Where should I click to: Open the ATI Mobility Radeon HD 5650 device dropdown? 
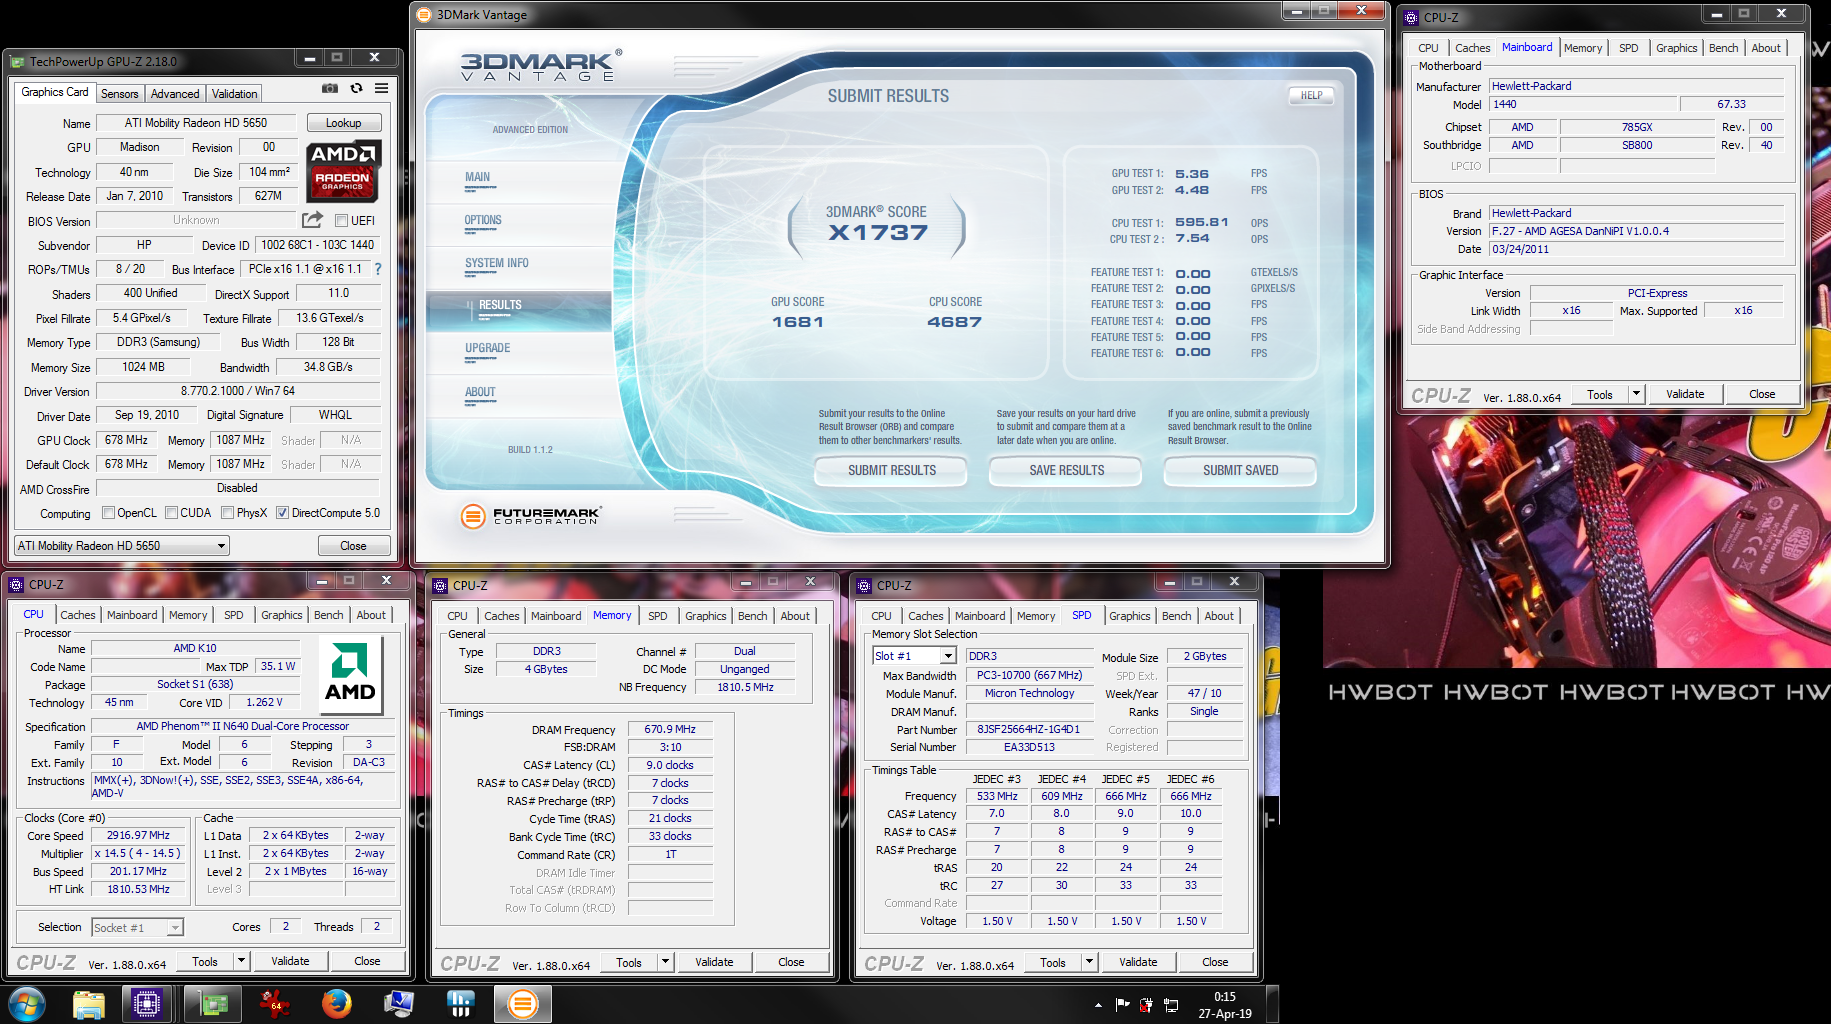pos(122,546)
